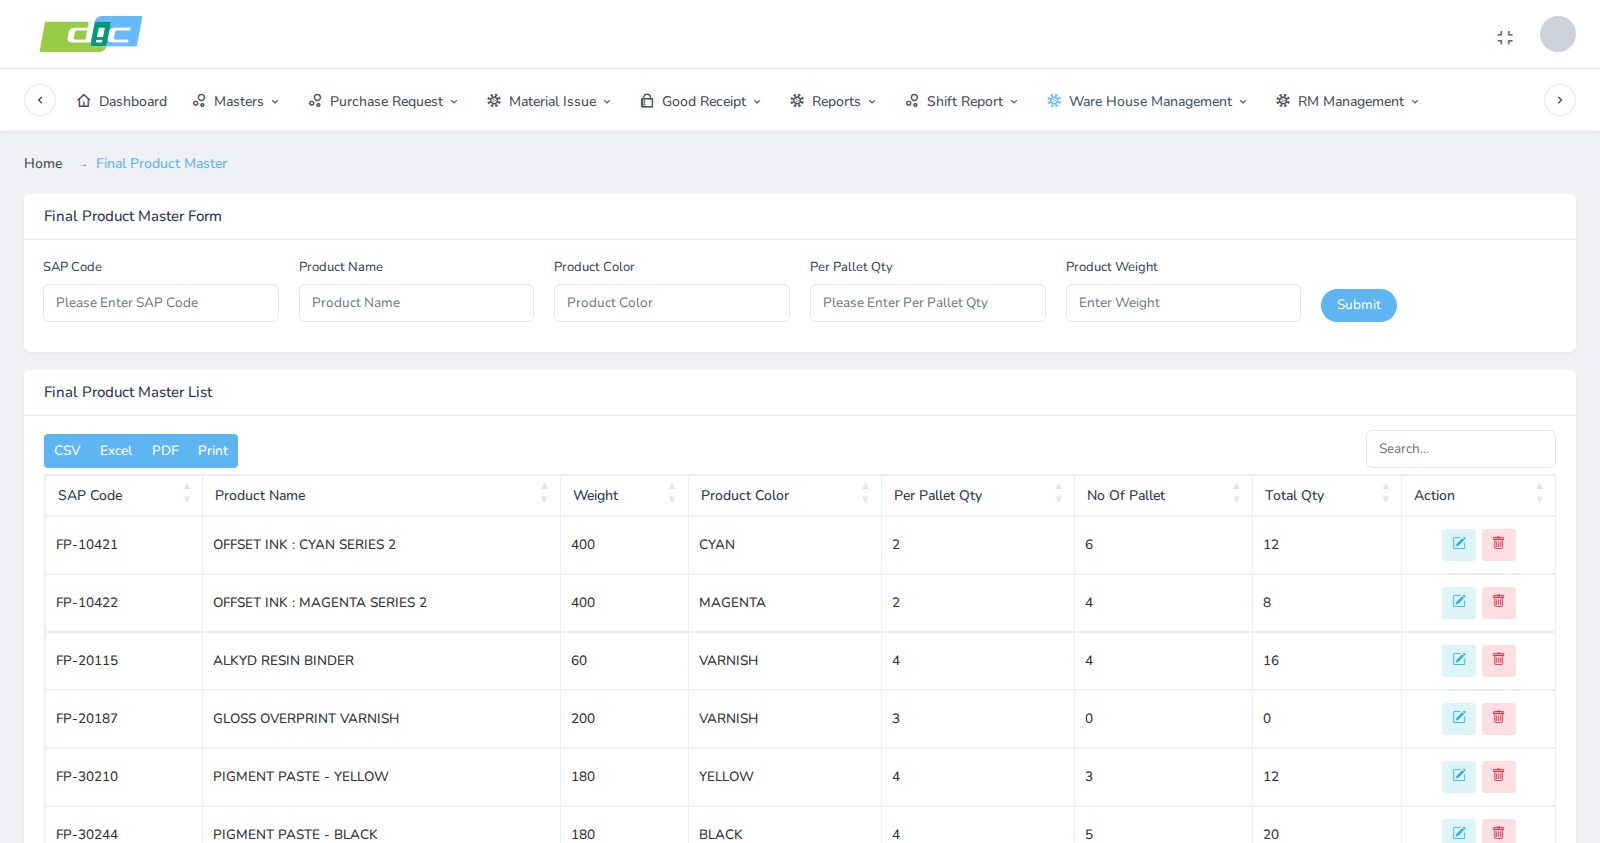This screenshot has height=843, width=1600.
Task: Open the Masters menu
Action: coord(236,101)
